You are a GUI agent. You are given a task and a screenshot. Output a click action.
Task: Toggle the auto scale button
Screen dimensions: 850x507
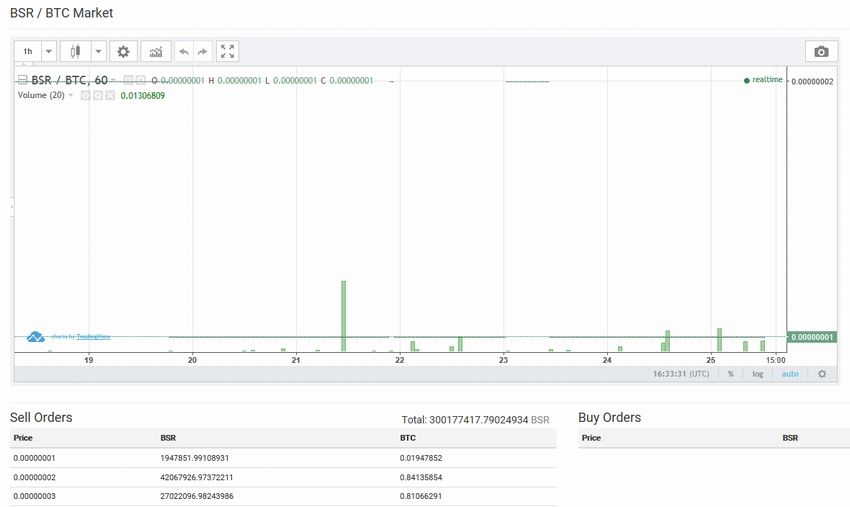(790, 374)
